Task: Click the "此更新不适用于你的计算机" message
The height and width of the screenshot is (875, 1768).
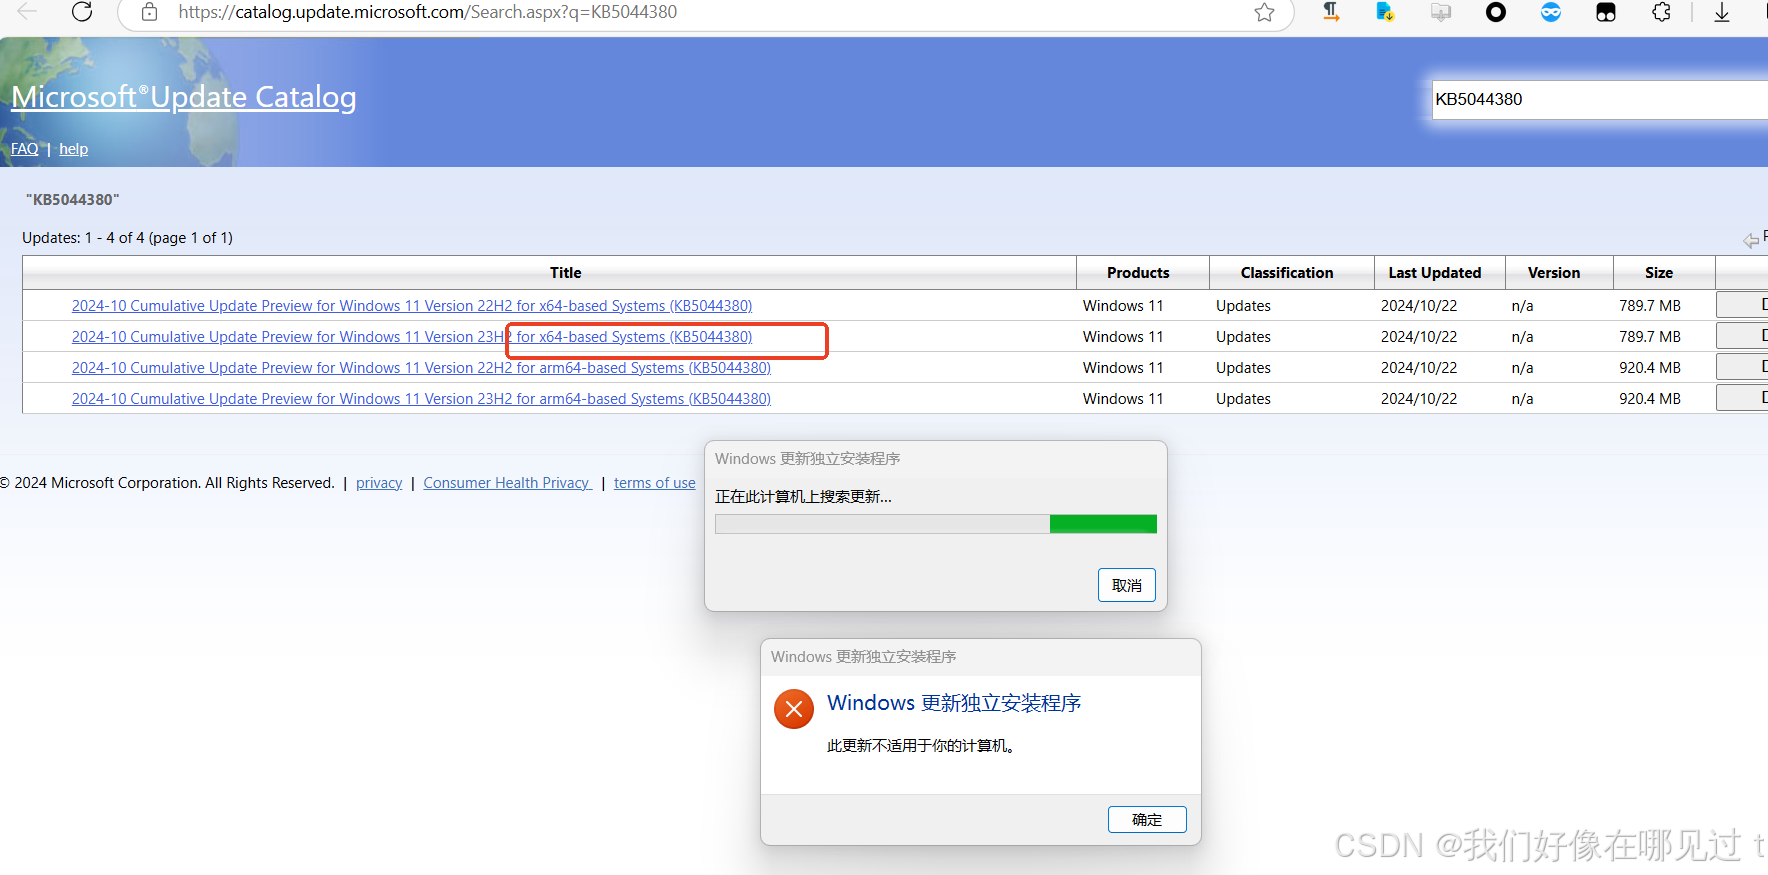Action: click(x=921, y=746)
